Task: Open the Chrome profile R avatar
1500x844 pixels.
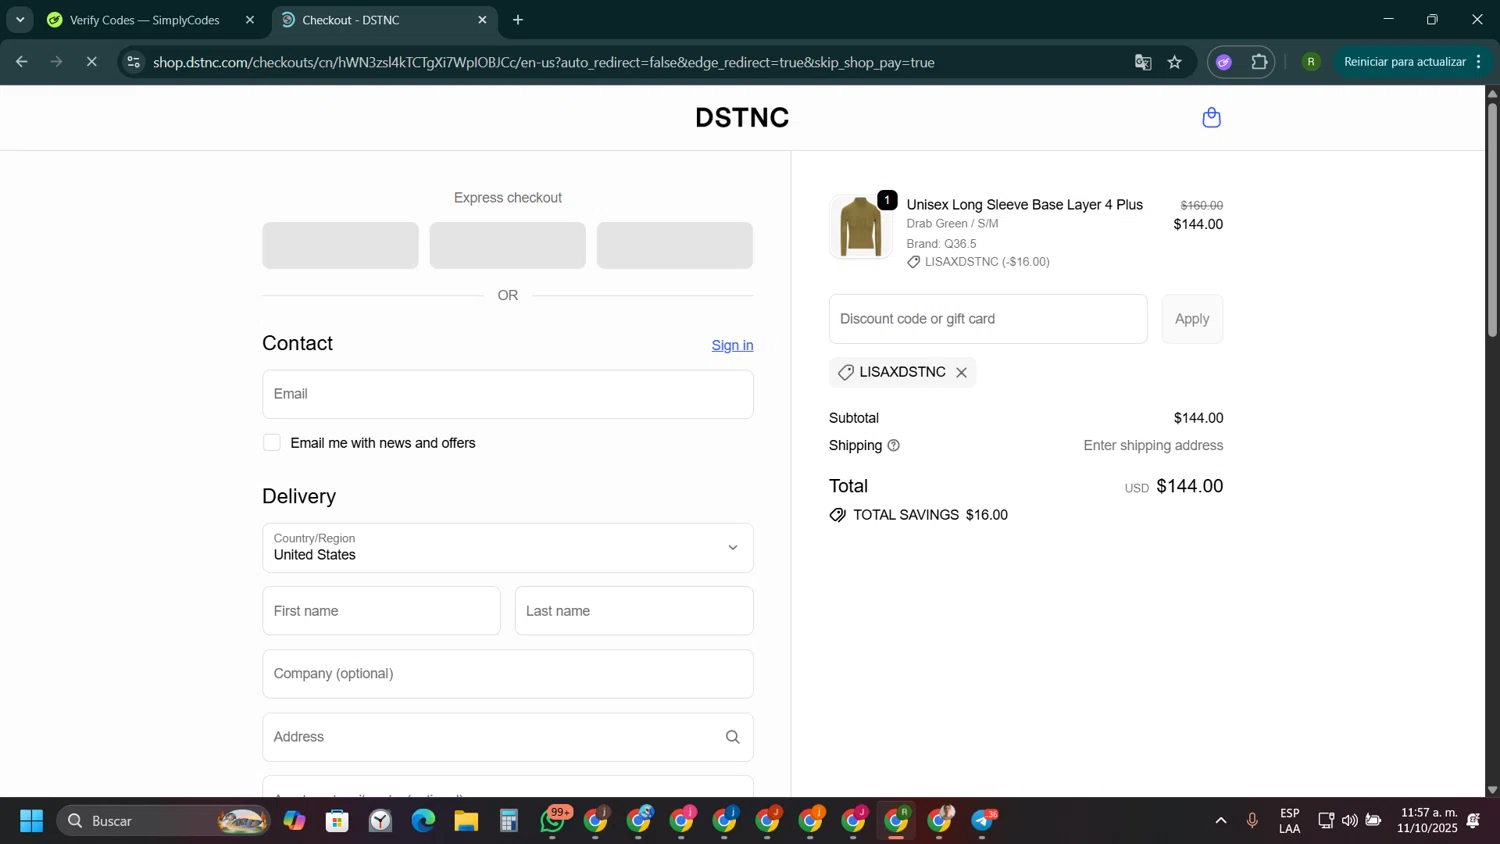Action: (x=1311, y=62)
